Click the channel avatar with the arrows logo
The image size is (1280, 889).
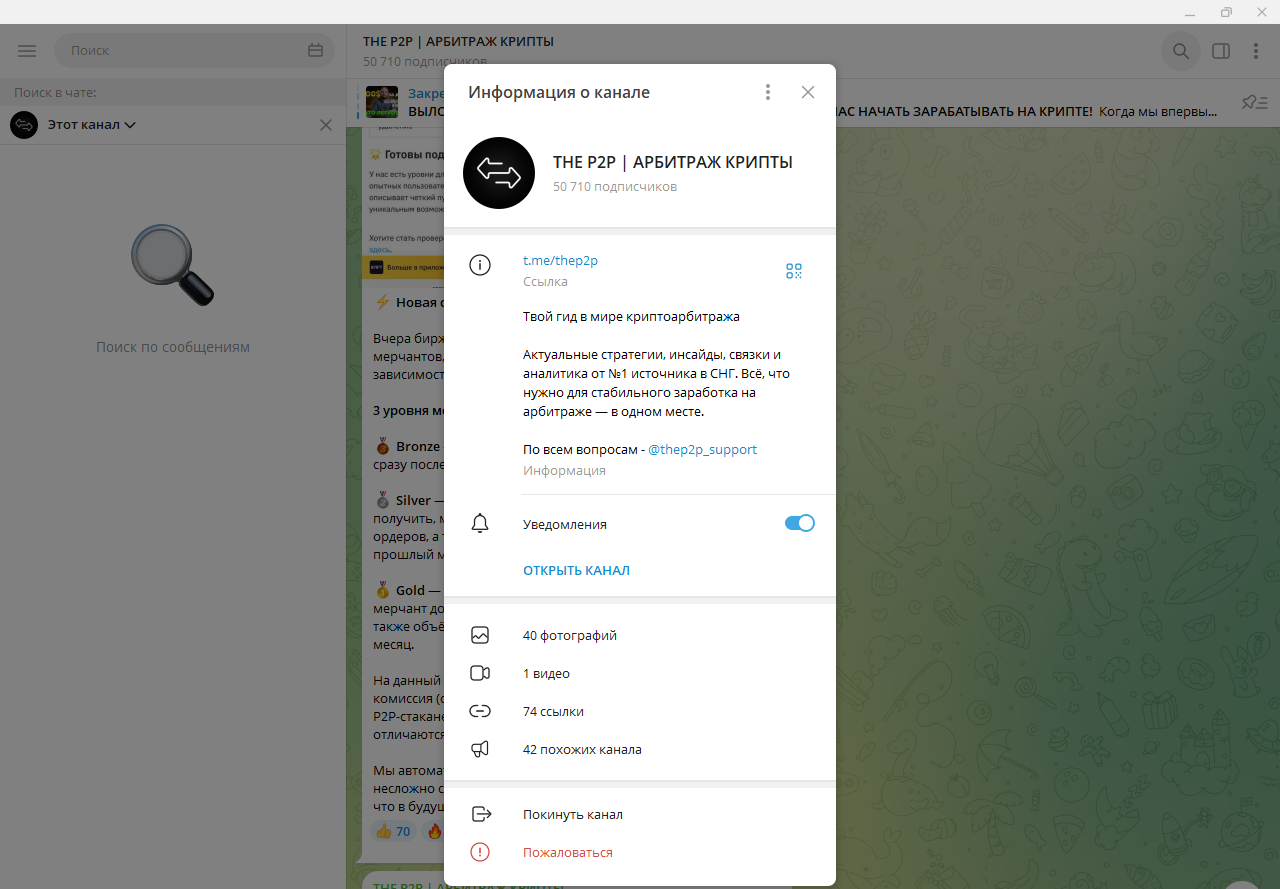click(499, 173)
